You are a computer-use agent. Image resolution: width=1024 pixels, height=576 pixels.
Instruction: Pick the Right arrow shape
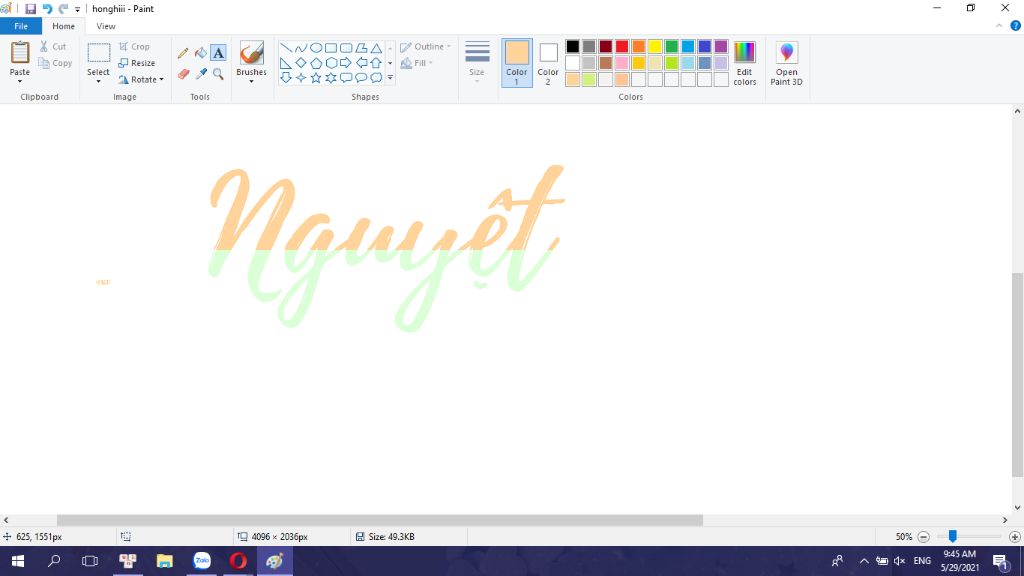pos(345,63)
